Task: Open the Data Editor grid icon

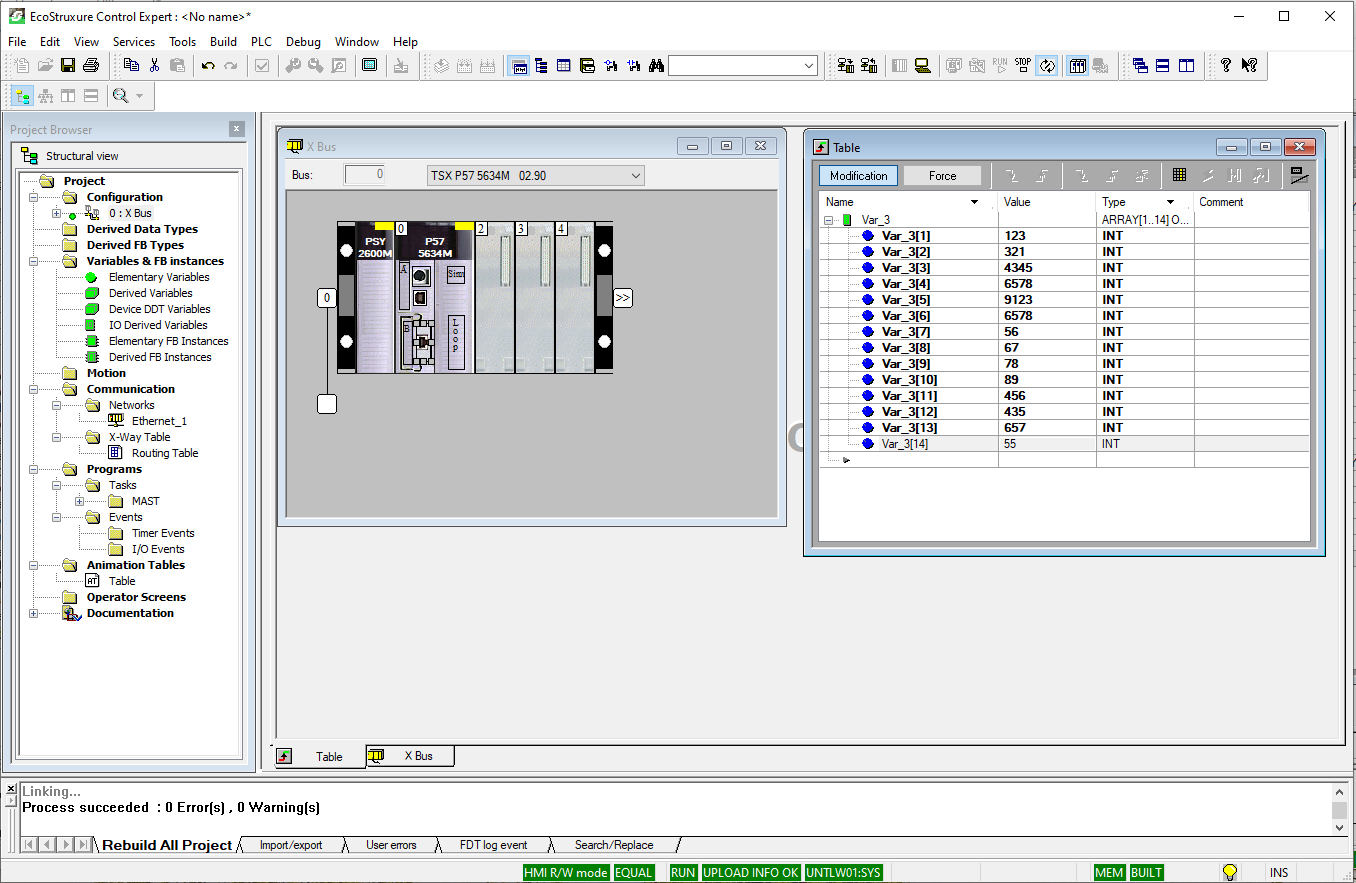Action: pos(564,65)
